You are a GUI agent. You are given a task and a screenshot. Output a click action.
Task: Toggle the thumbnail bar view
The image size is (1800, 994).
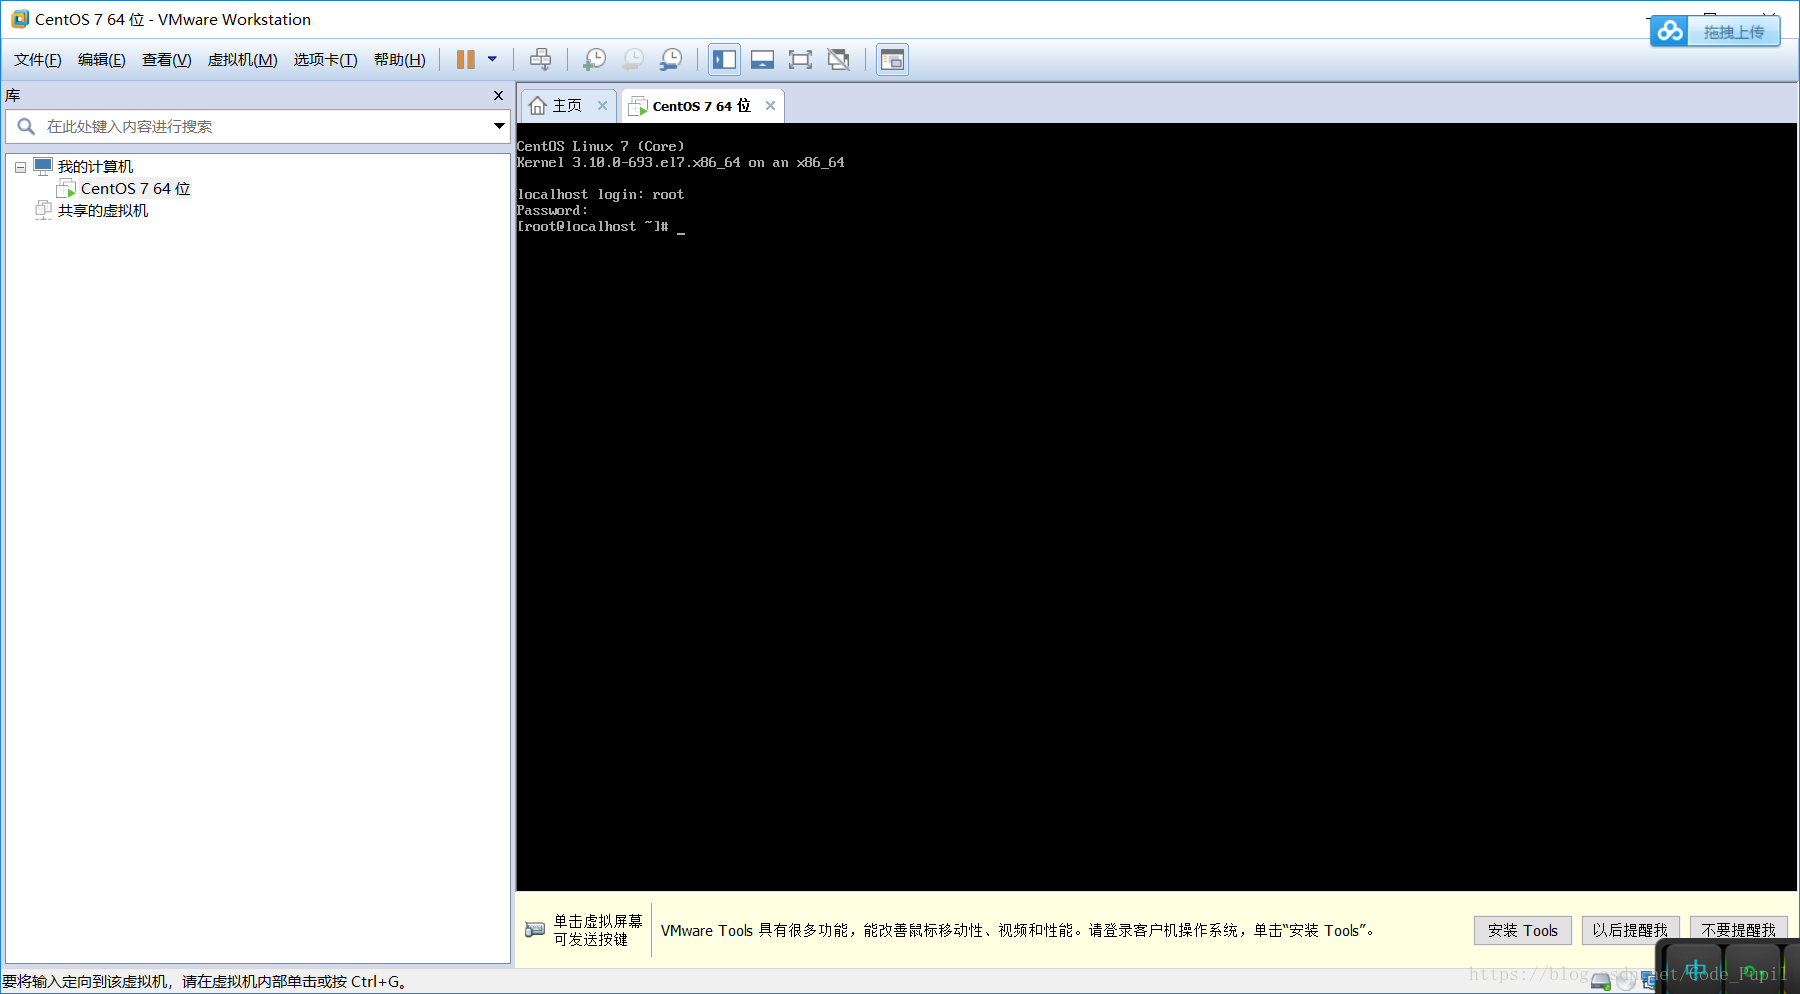[762, 60]
